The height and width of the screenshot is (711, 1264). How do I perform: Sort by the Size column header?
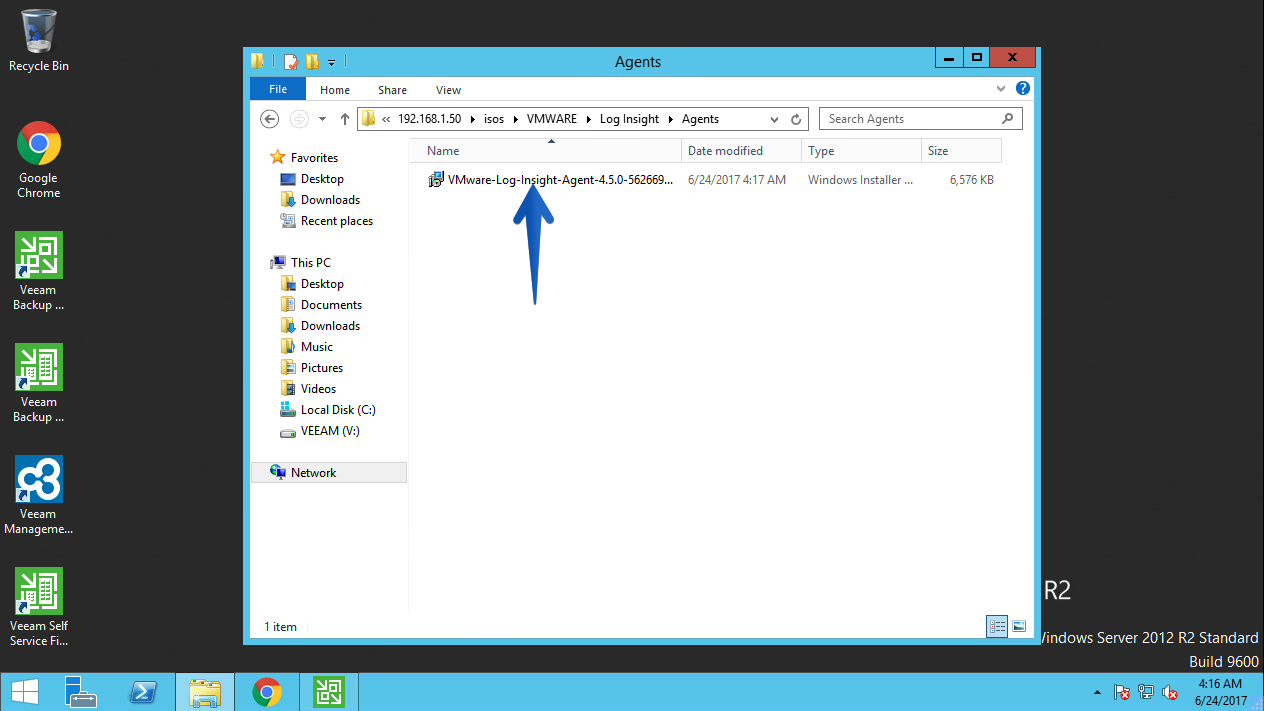point(961,151)
